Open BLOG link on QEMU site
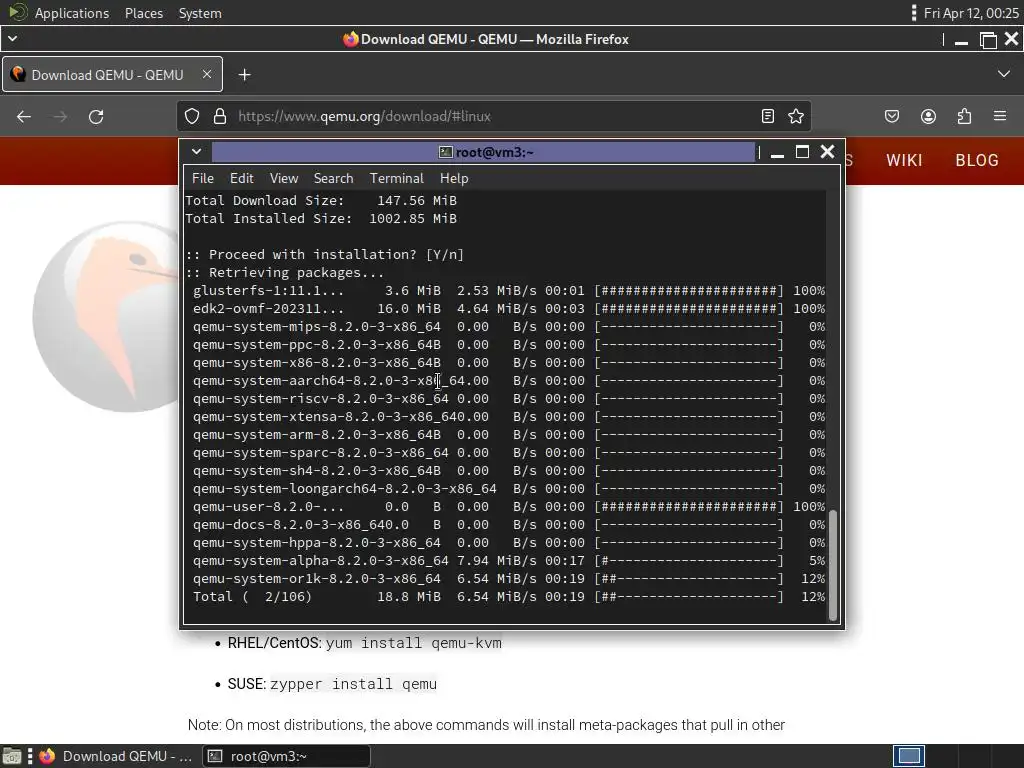1024x768 pixels. pyautogui.click(x=977, y=161)
